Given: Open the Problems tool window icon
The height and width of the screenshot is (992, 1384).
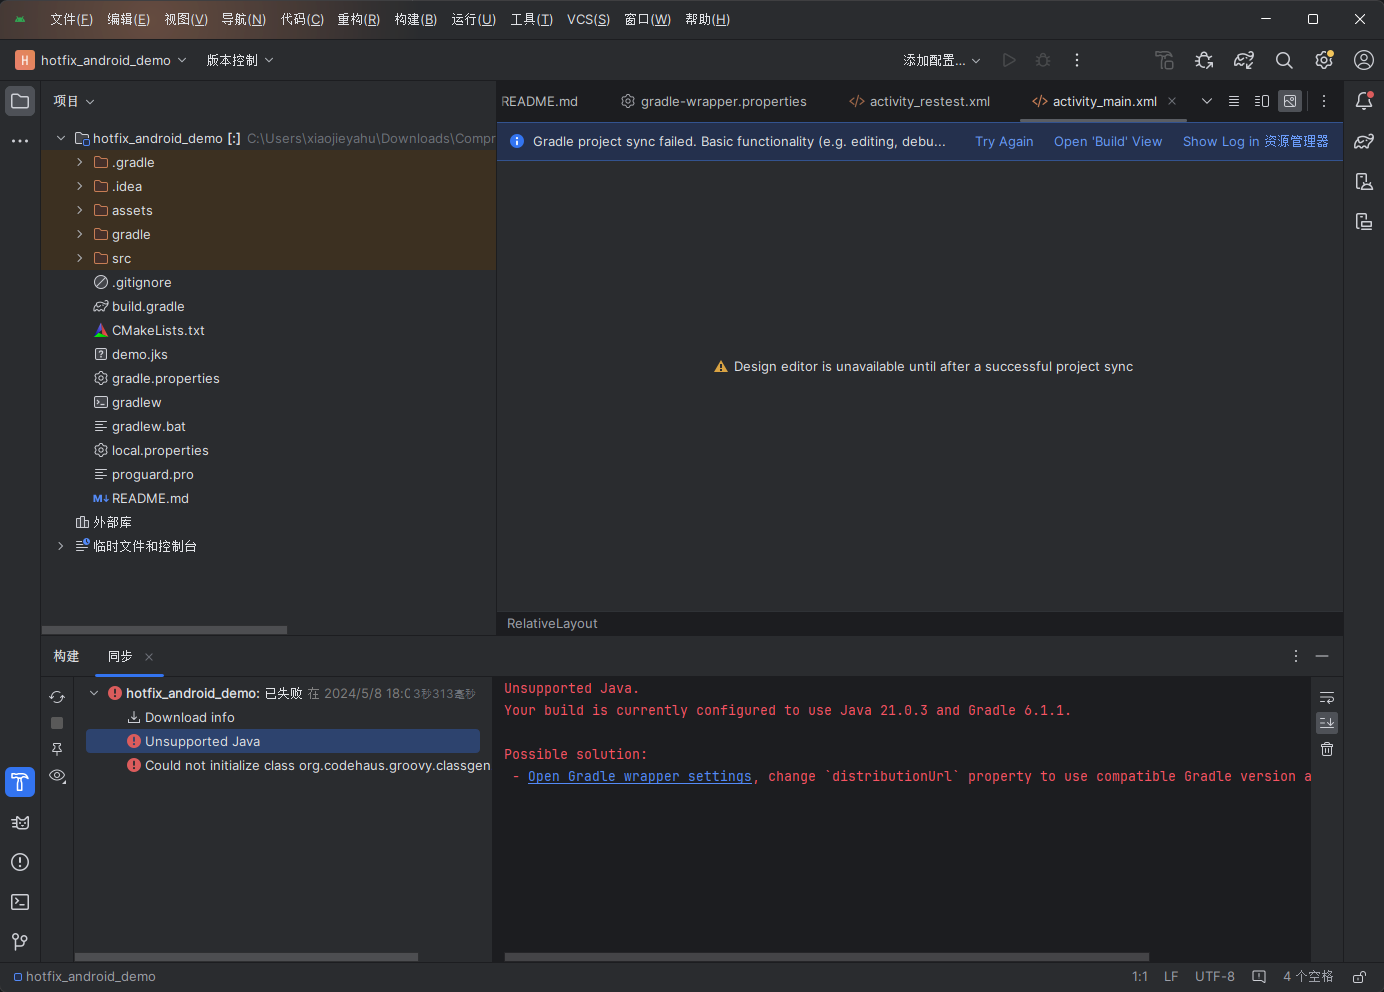Looking at the screenshot, I should 20,862.
